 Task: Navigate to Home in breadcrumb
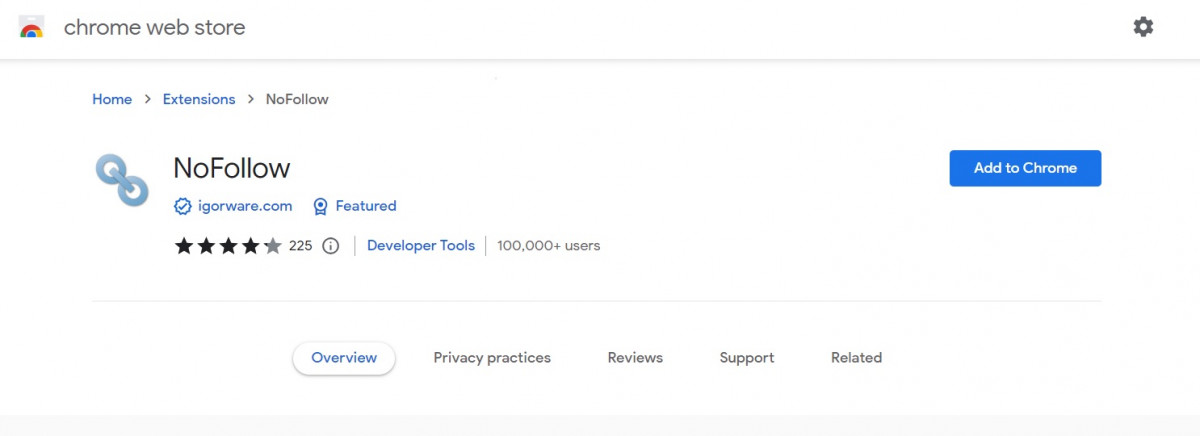[x=112, y=99]
